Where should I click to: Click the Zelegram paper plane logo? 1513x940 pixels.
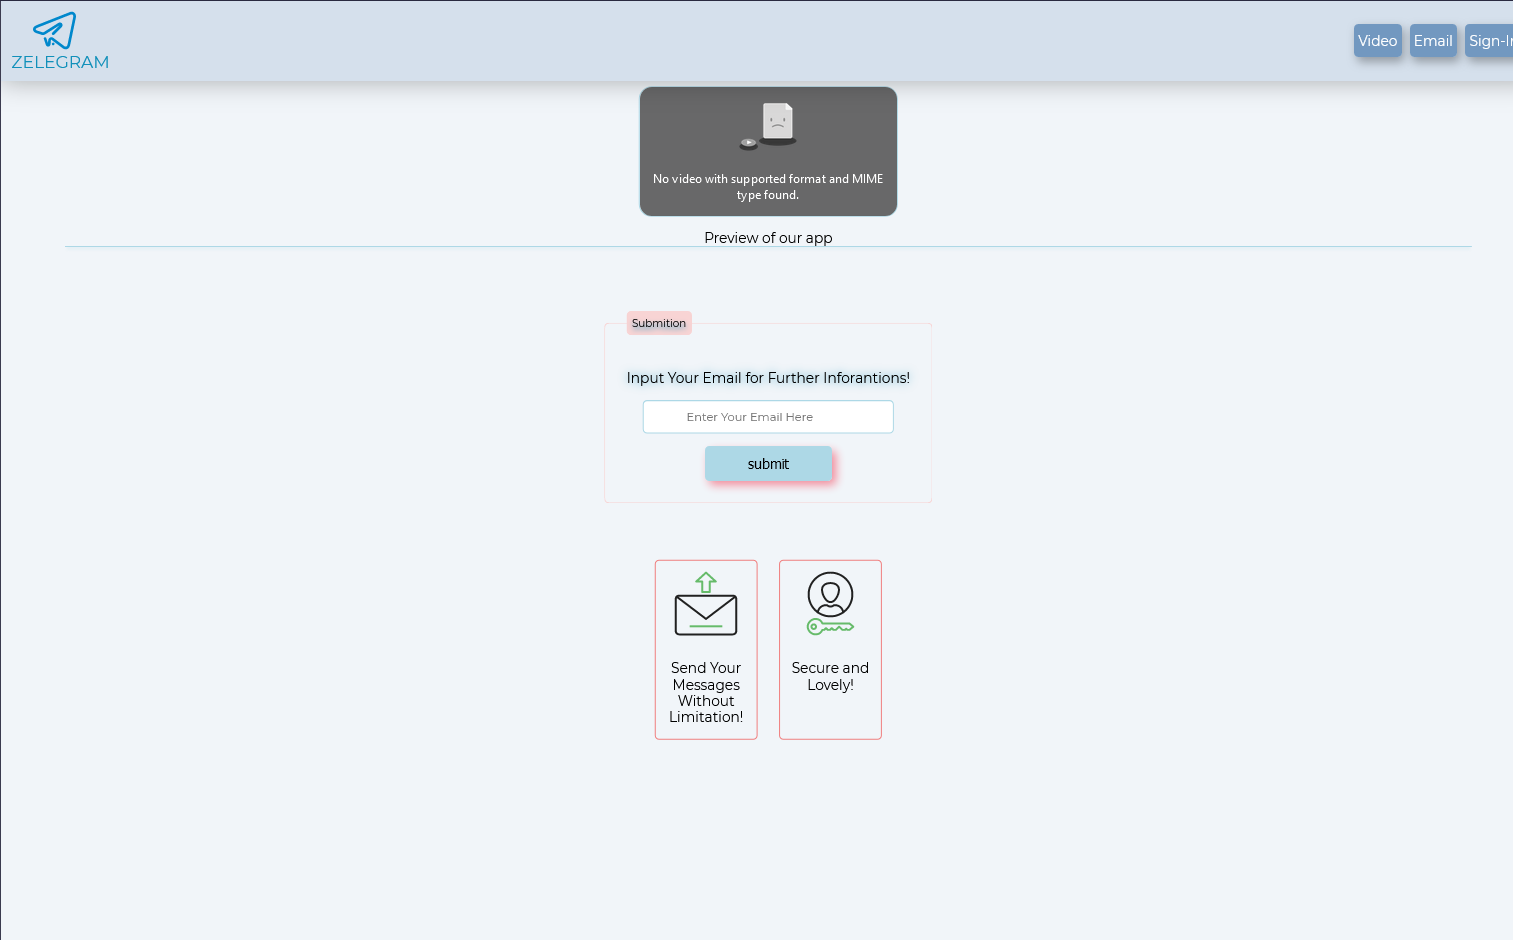(55, 31)
